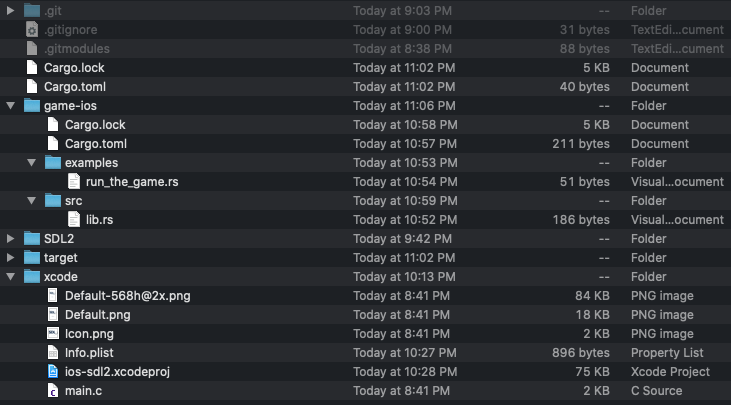Select the top-level Cargo.toml file name

74,87
